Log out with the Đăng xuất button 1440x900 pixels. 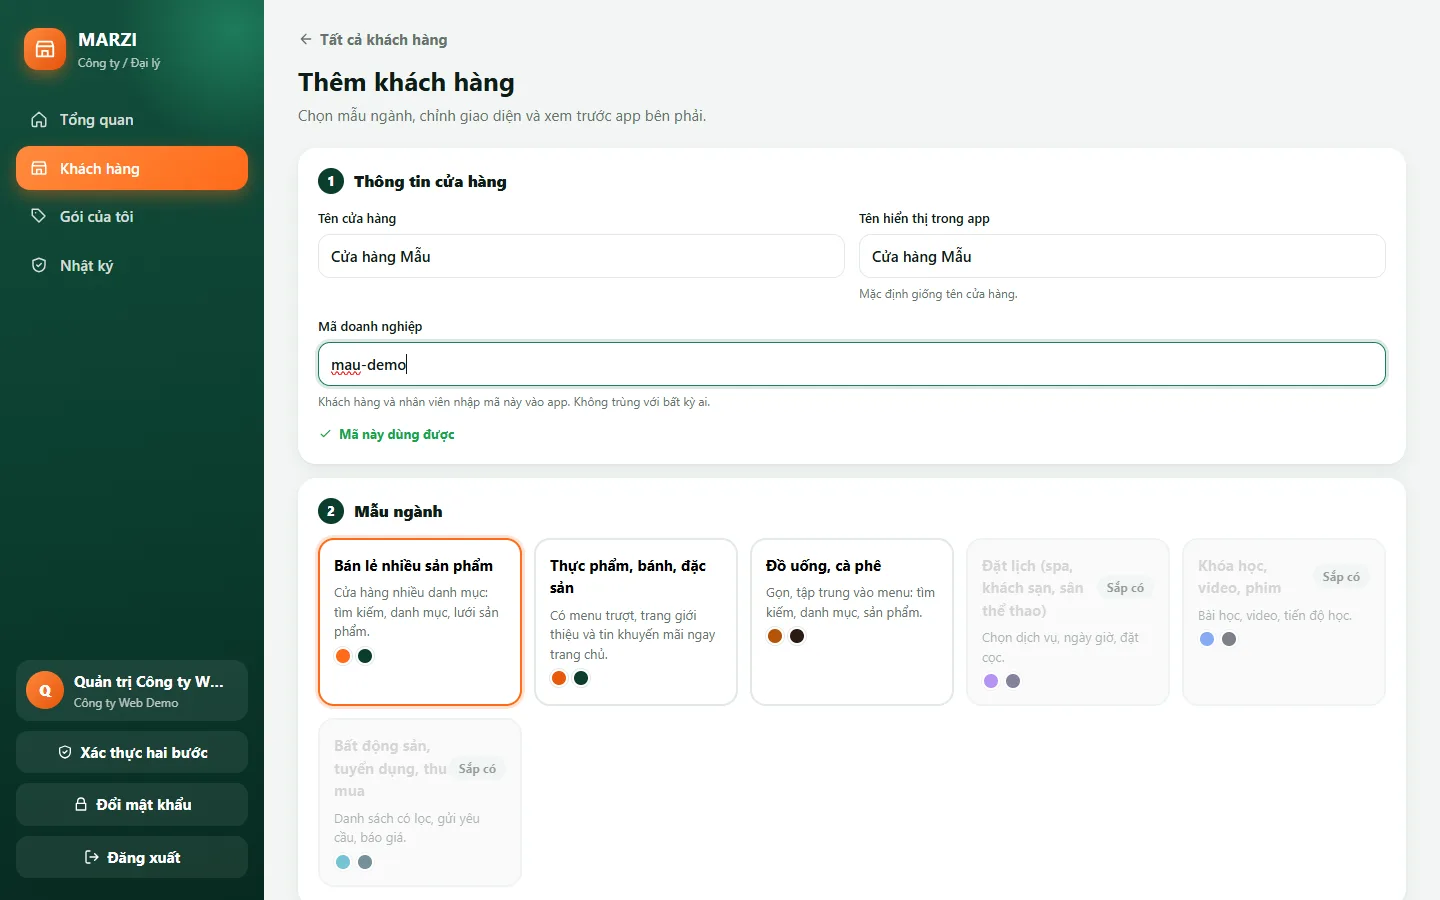click(132, 857)
